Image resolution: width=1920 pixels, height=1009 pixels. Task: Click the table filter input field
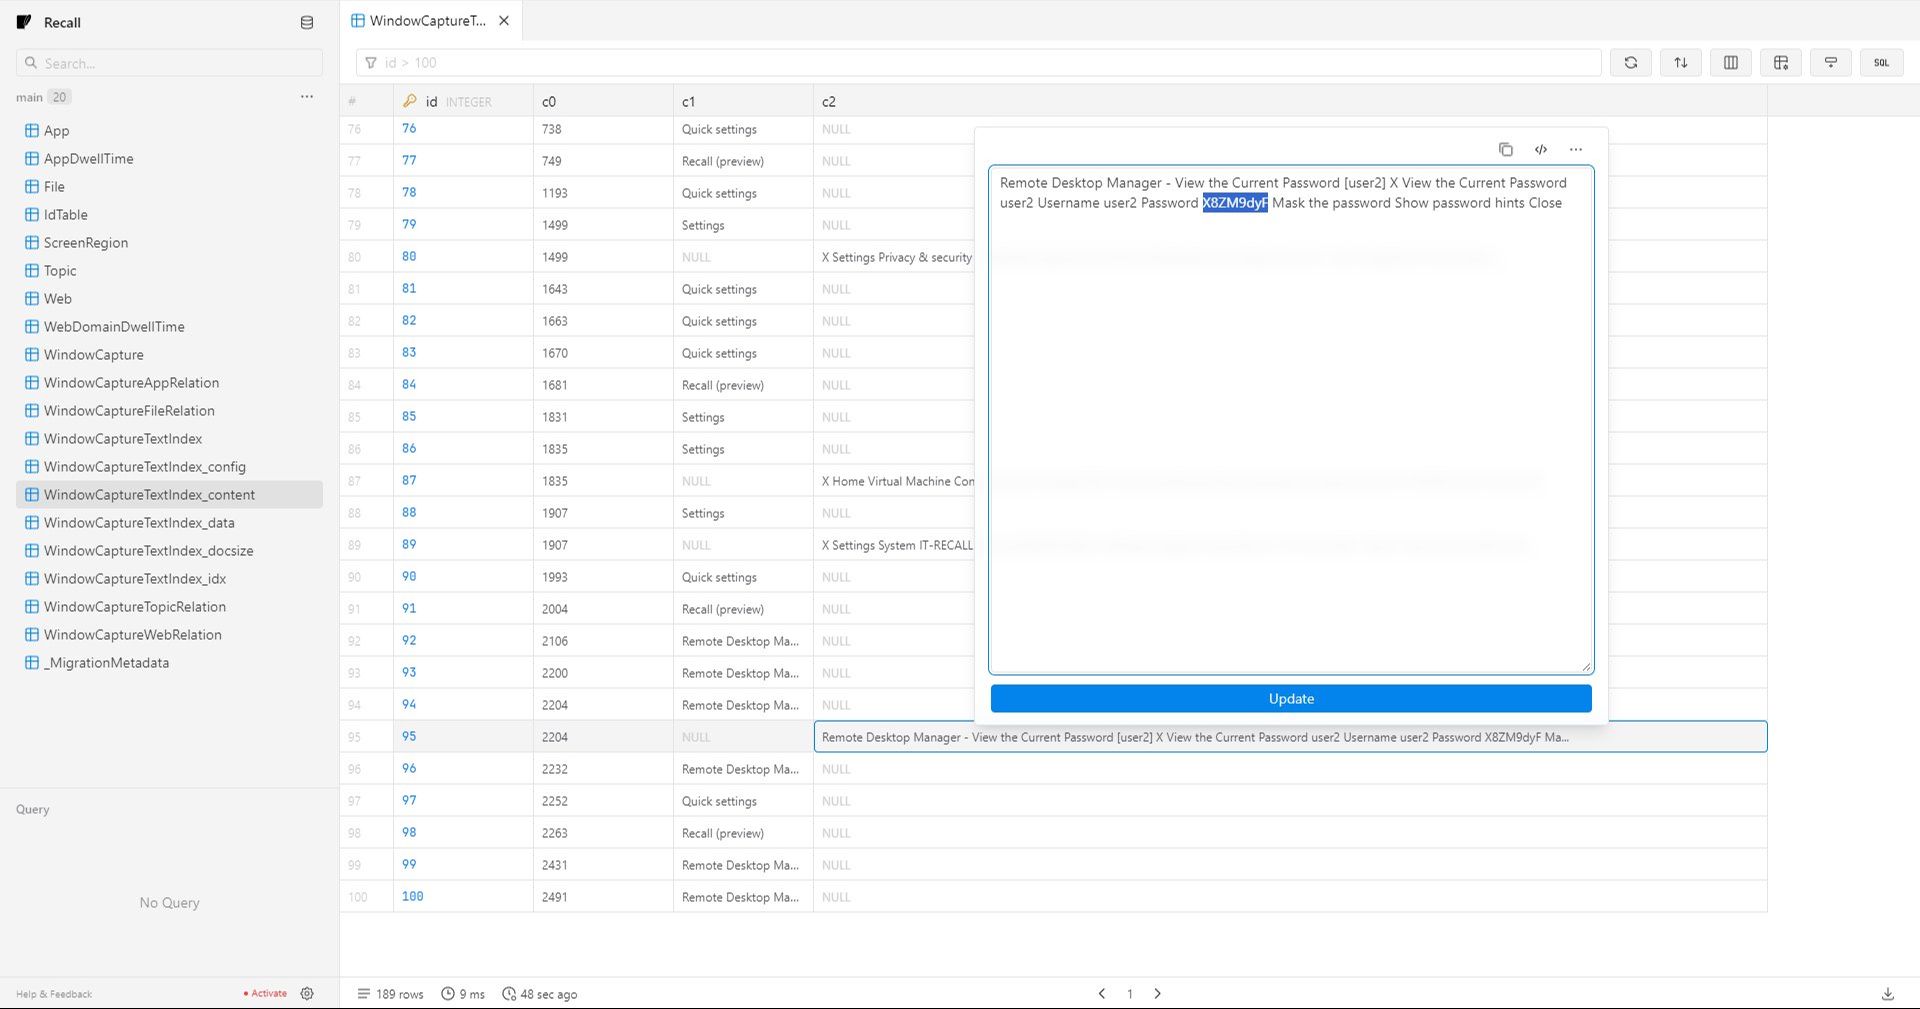980,63
